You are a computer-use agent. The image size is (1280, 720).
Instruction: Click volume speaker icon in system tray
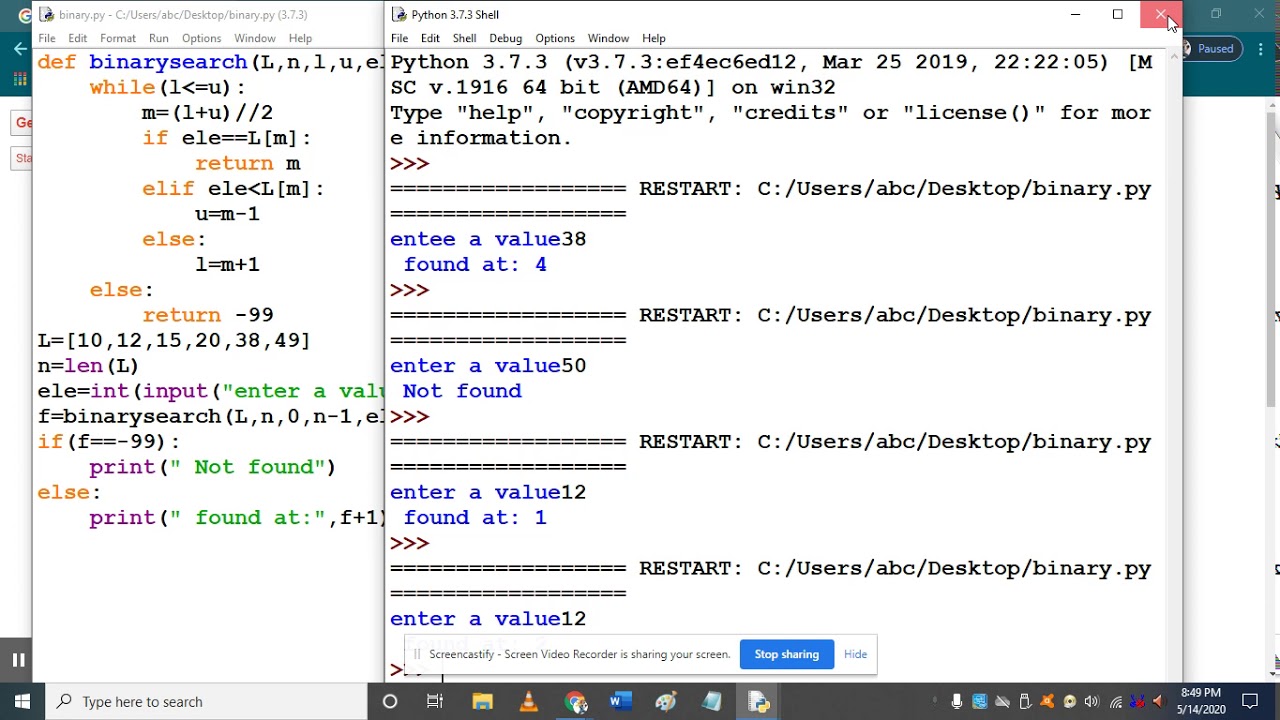(1091, 702)
